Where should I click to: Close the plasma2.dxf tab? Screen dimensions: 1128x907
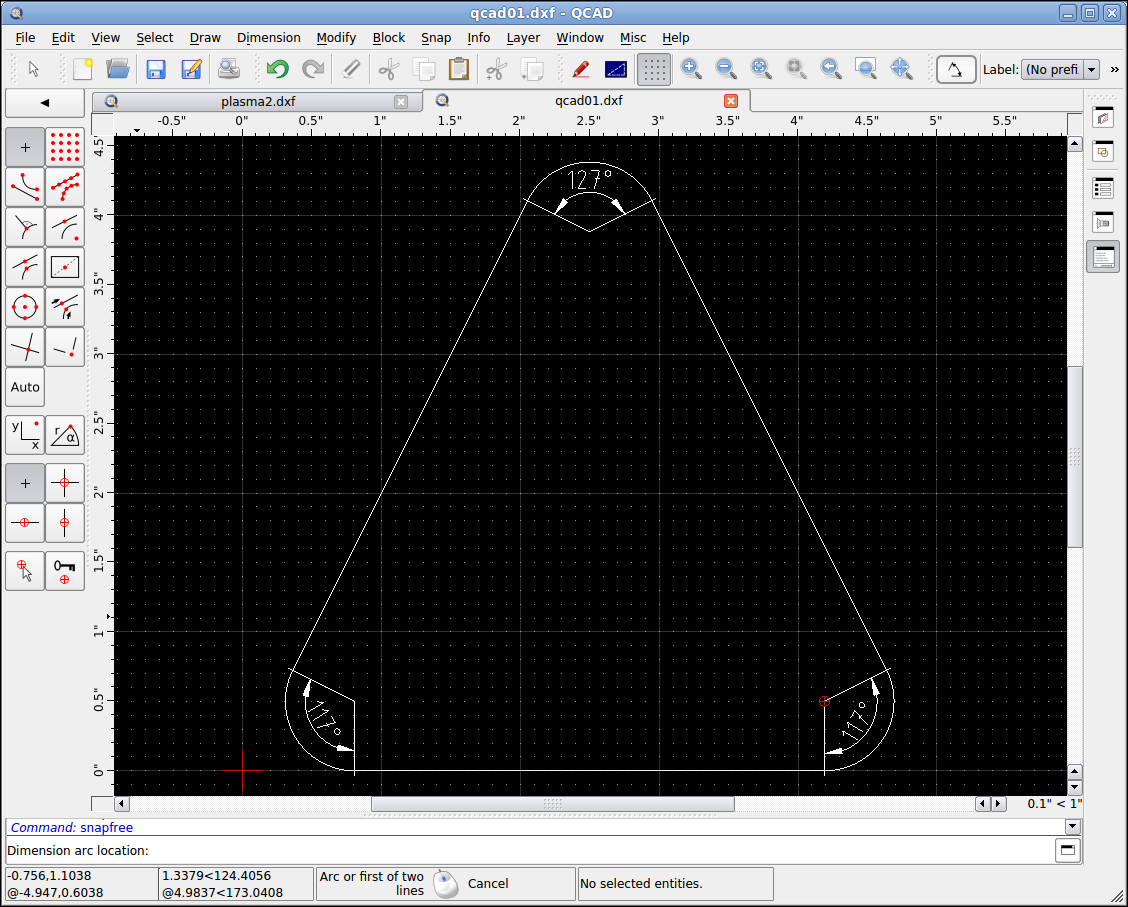pyautogui.click(x=401, y=102)
